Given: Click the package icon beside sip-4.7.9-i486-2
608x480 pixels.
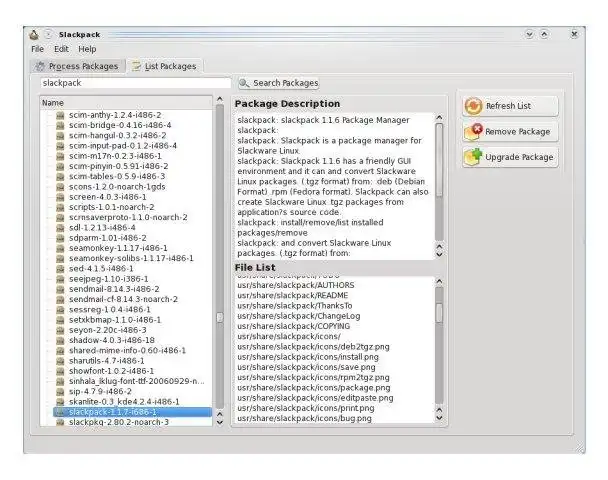Looking at the screenshot, I should click(x=60, y=392).
